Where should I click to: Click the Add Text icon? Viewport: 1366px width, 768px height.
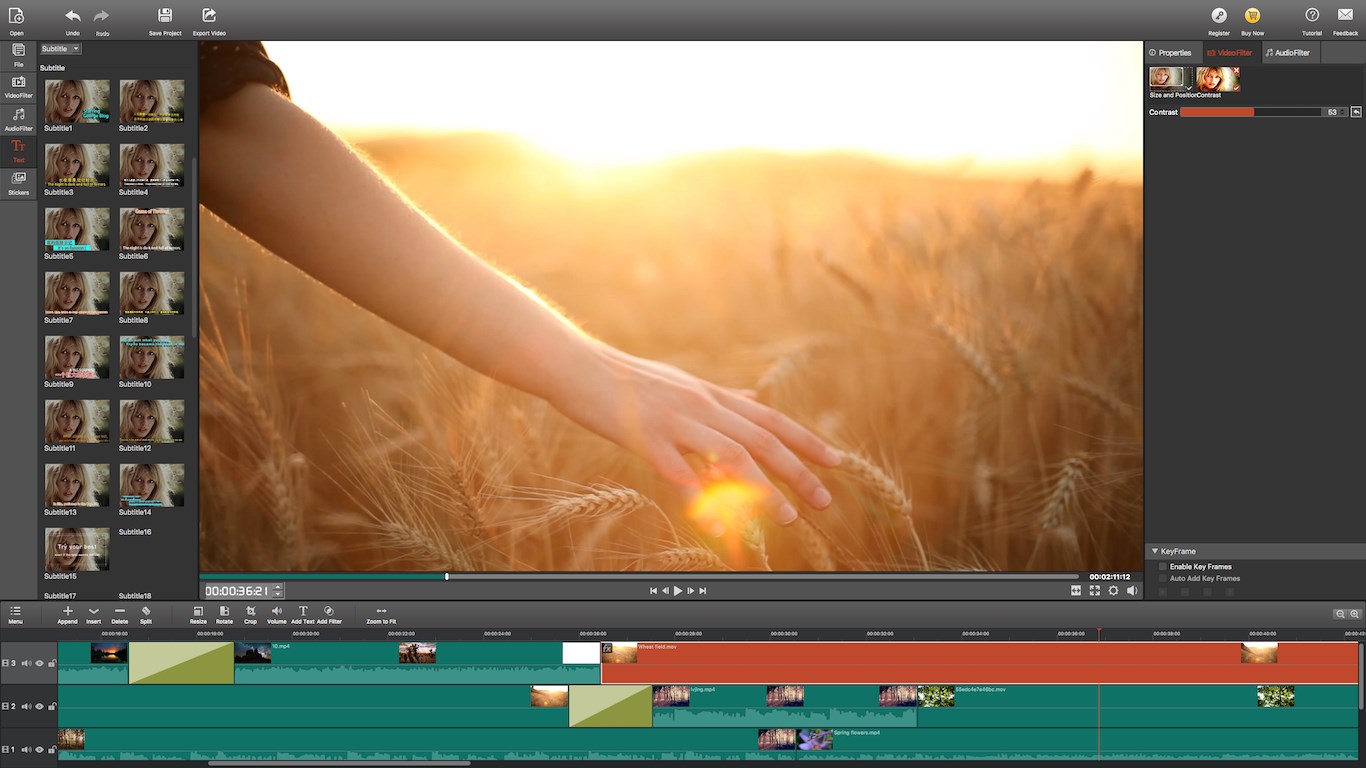point(302,613)
